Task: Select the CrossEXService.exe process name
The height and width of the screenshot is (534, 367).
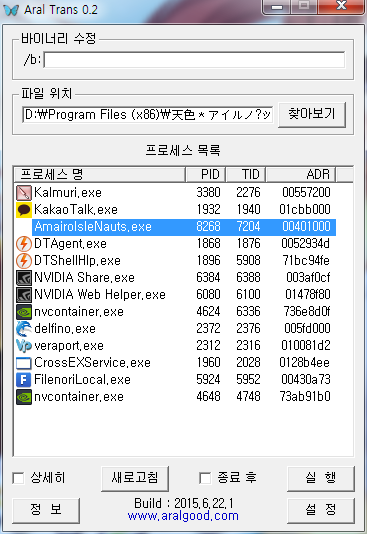Action: point(92,363)
